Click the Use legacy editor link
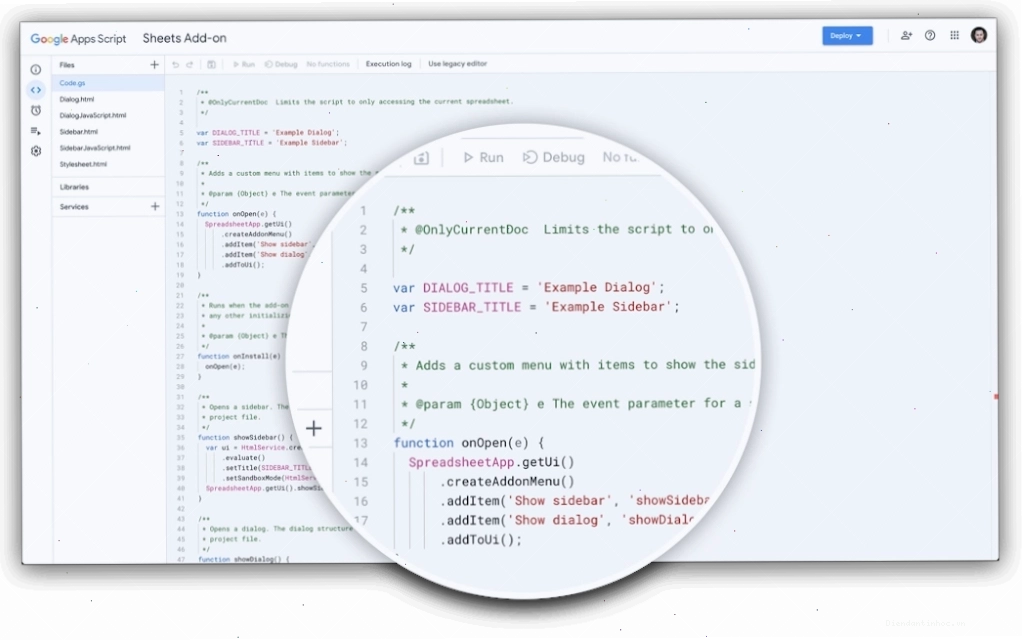 [x=458, y=64]
